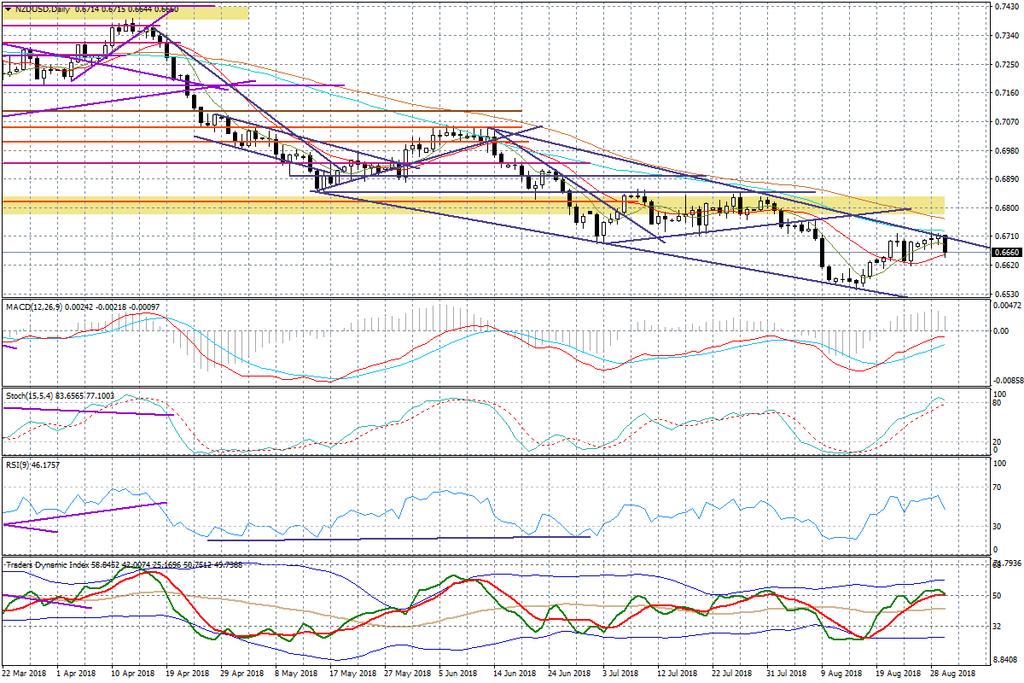Click the 29 Apr 2018 date label
This screenshot has height=683, width=1024.
[x=243, y=673]
